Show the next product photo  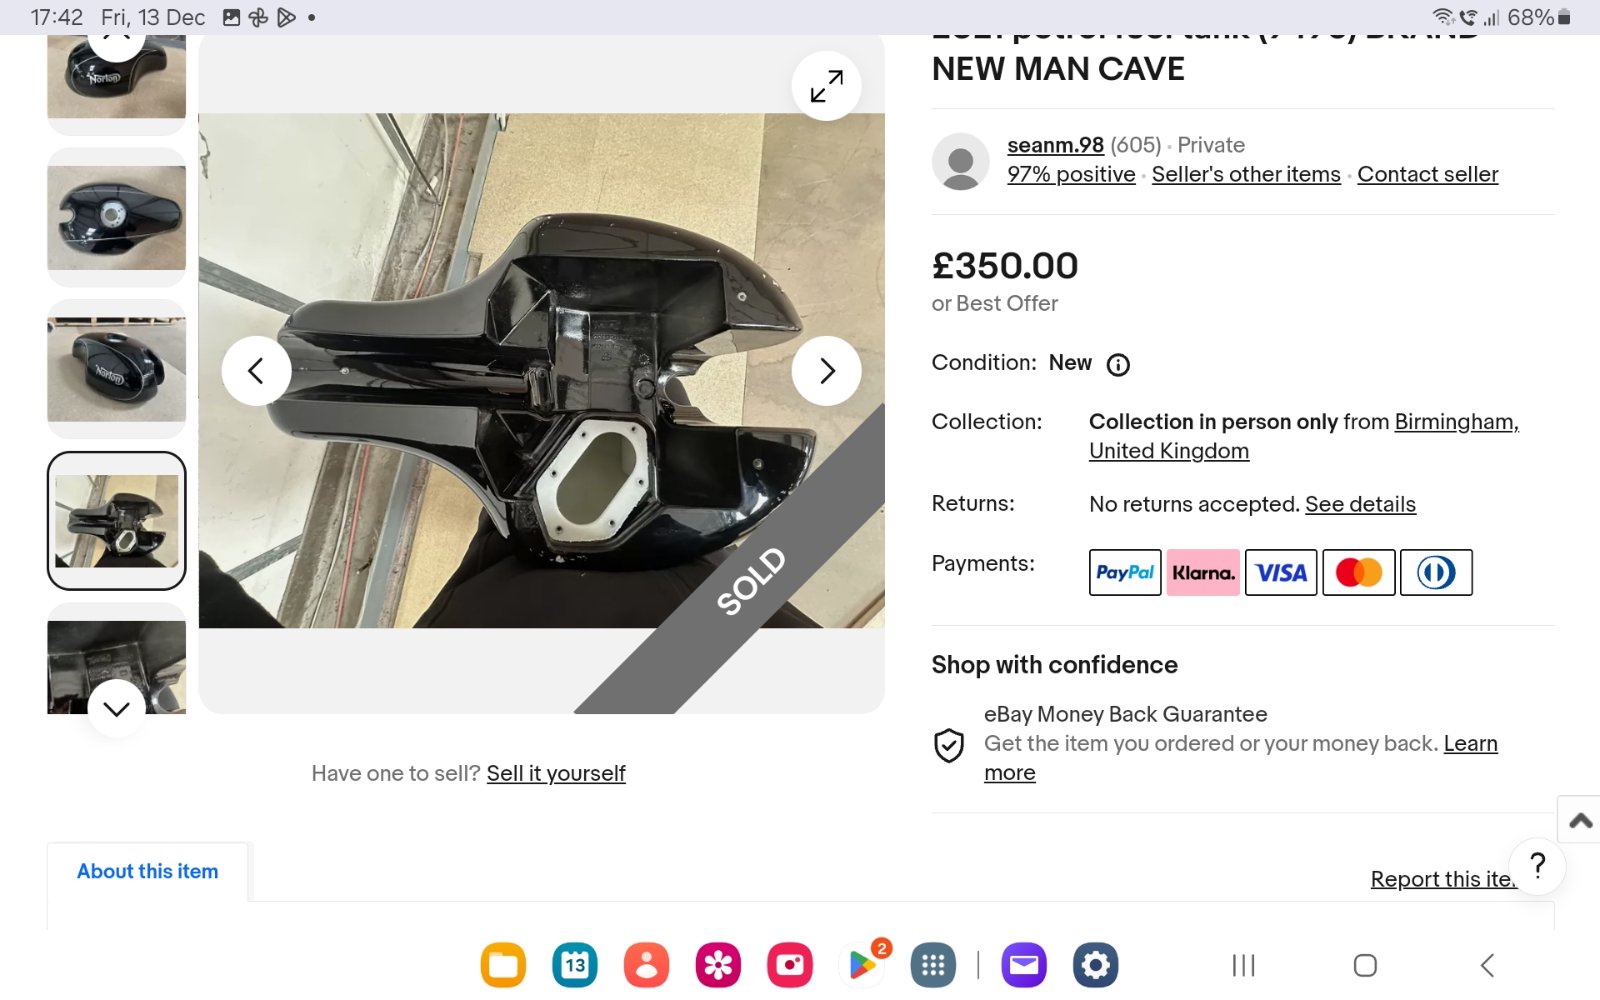[826, 371]
